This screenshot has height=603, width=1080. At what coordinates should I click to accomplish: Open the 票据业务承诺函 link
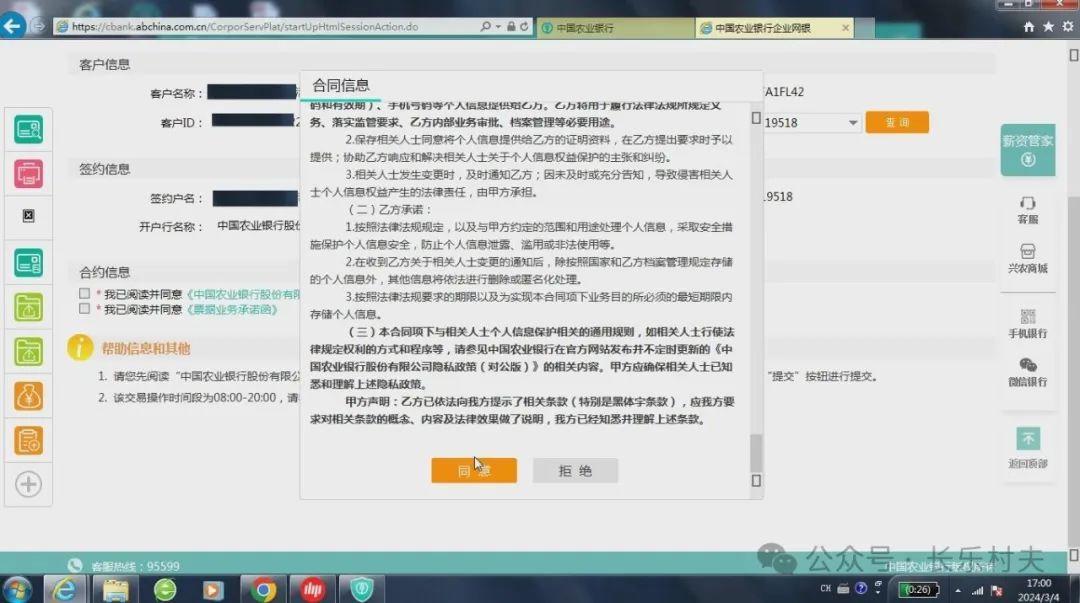point(232,309)
